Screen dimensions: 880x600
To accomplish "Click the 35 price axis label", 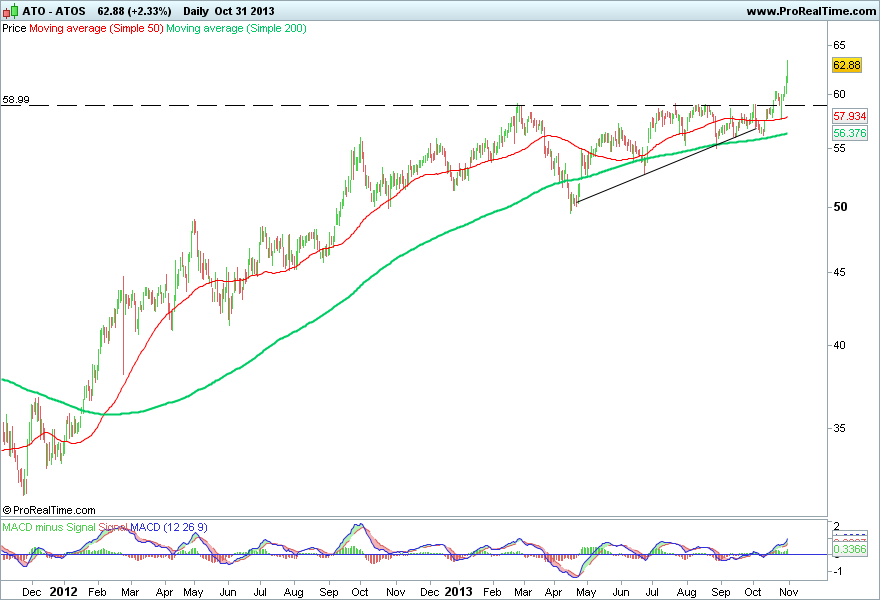I will (x=839, y=428).
